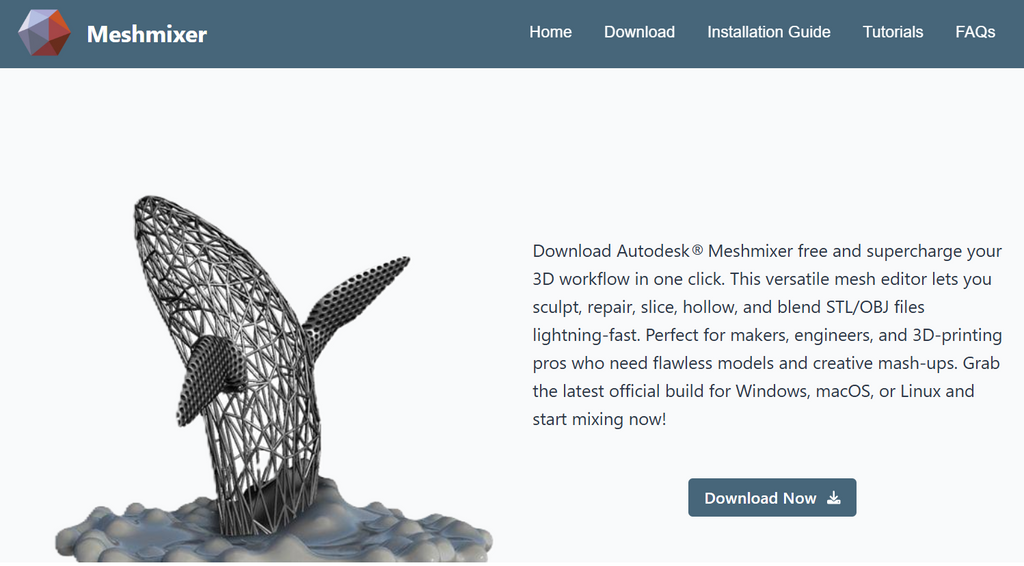The height and width of the screenshot is (566, 1024).
Task: Click the "start mixing now!" text
Action: point(599,419)
